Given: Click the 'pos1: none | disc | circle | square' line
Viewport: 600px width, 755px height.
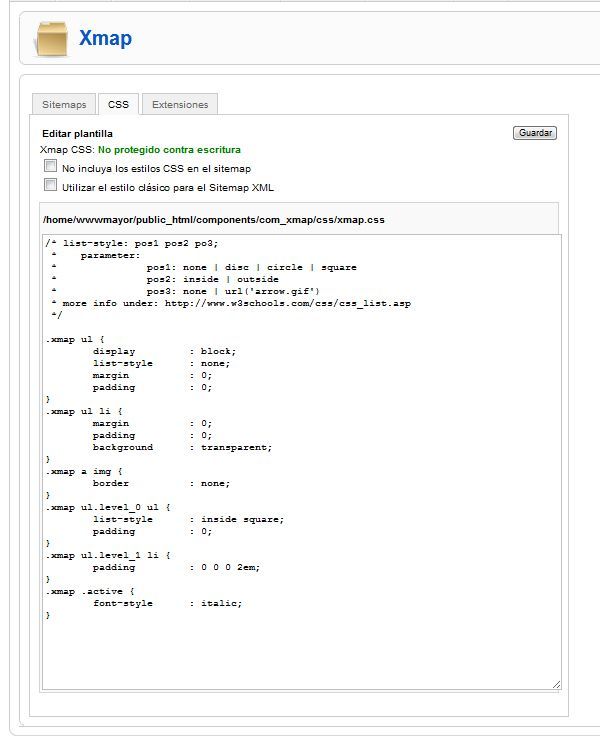Looking at the screenshot, I should click(251, 267).
